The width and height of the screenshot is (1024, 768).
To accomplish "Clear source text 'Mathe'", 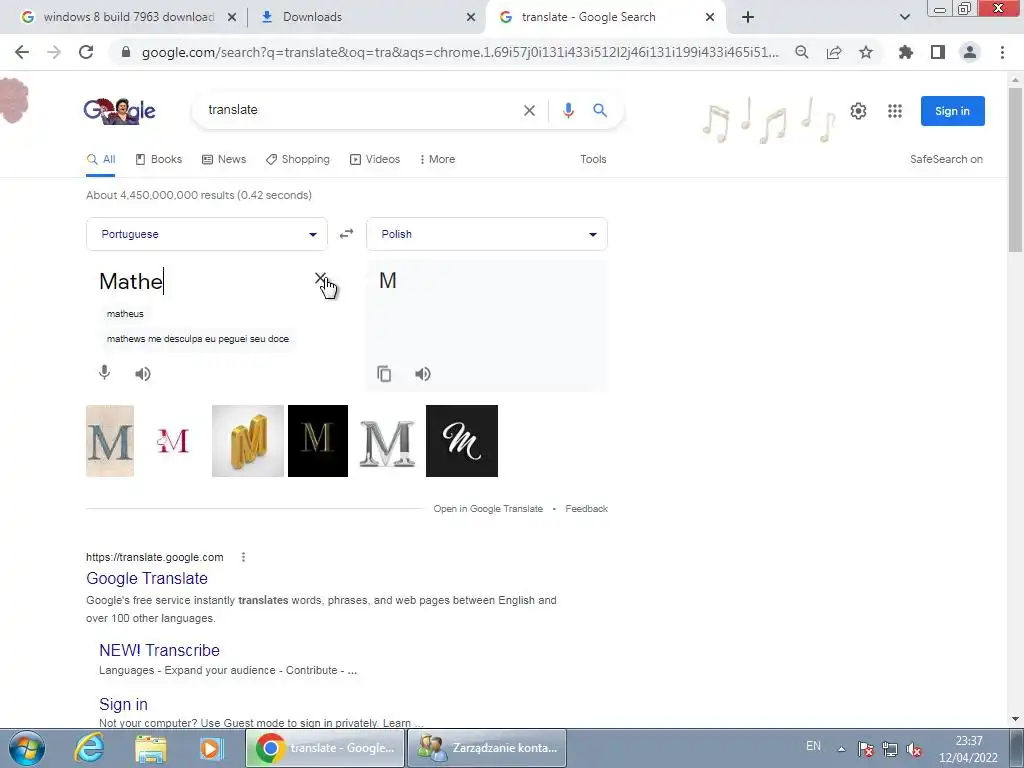I will pyautogui.click(x=320, y=279).
